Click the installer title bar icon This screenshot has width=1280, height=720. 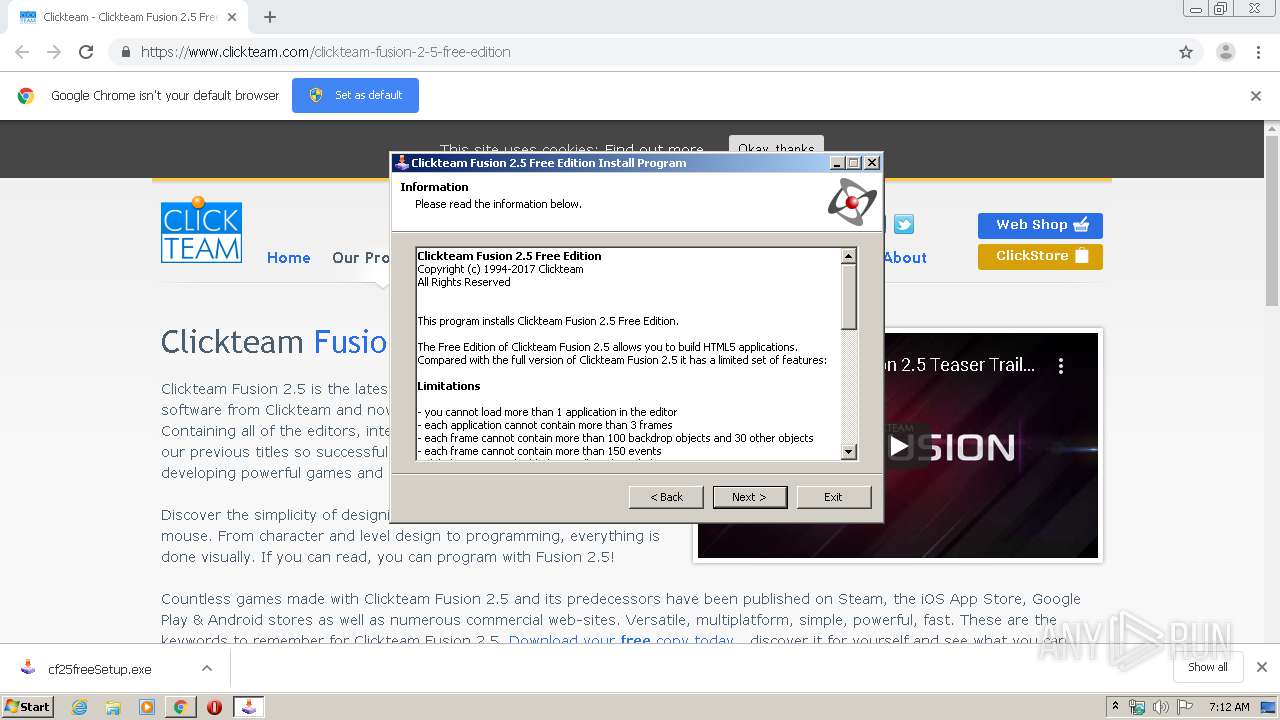(x=402, y=163)
